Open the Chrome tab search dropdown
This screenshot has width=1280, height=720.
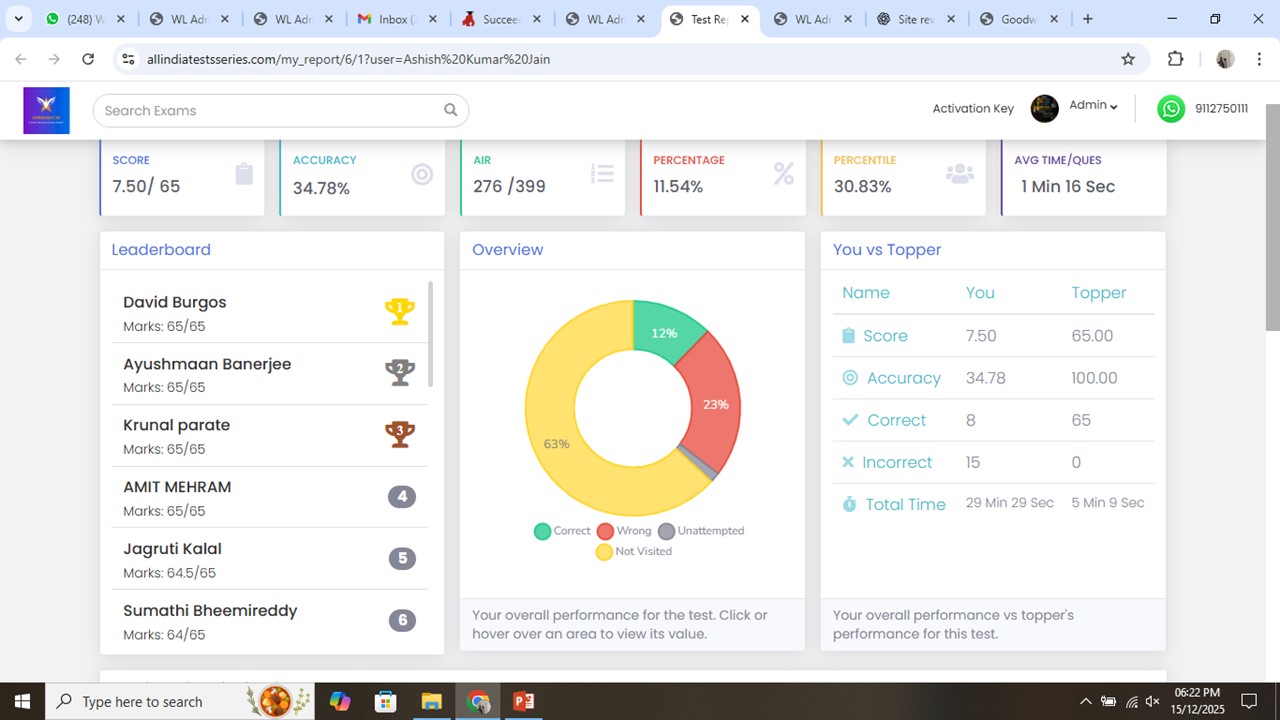[x=18, y=19]
